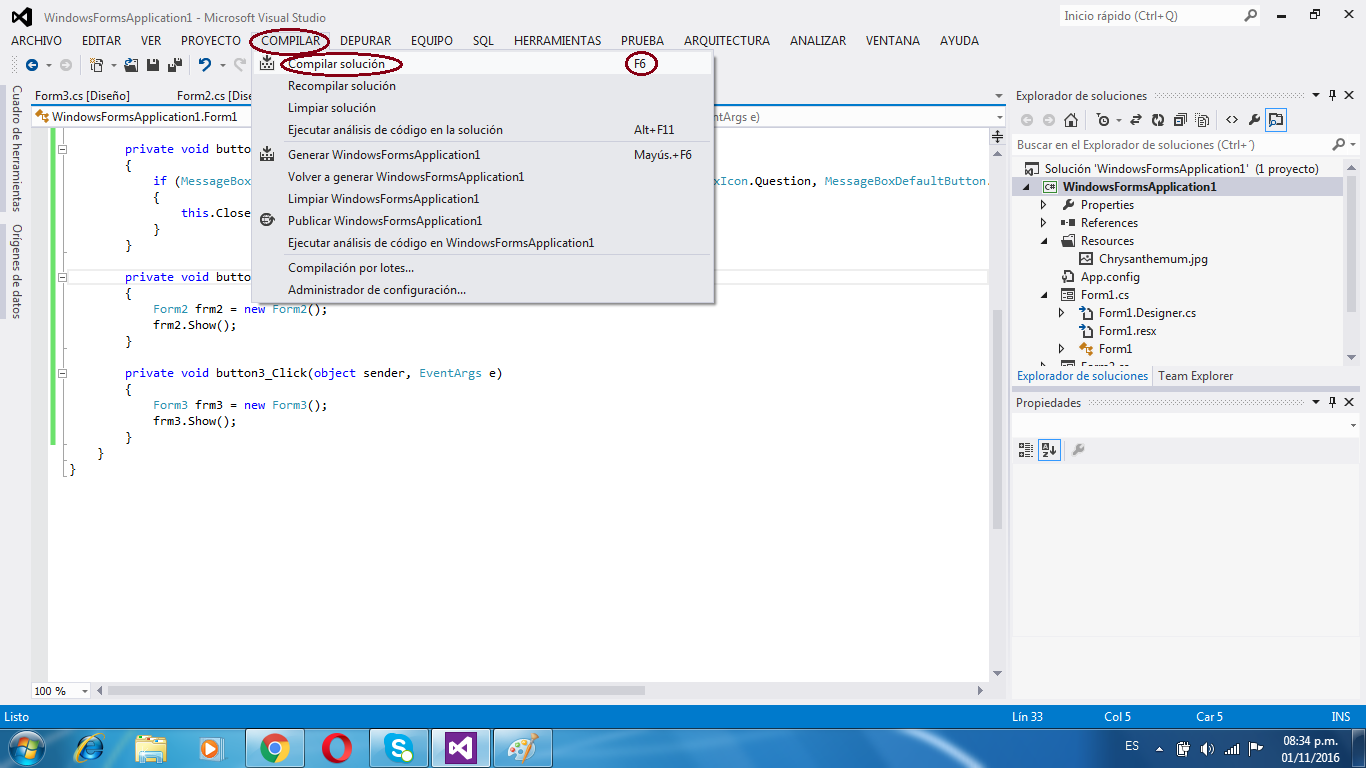Refresh the Solution Explorer
This screenshot has width=1366, height=768.
point(1158,119)
